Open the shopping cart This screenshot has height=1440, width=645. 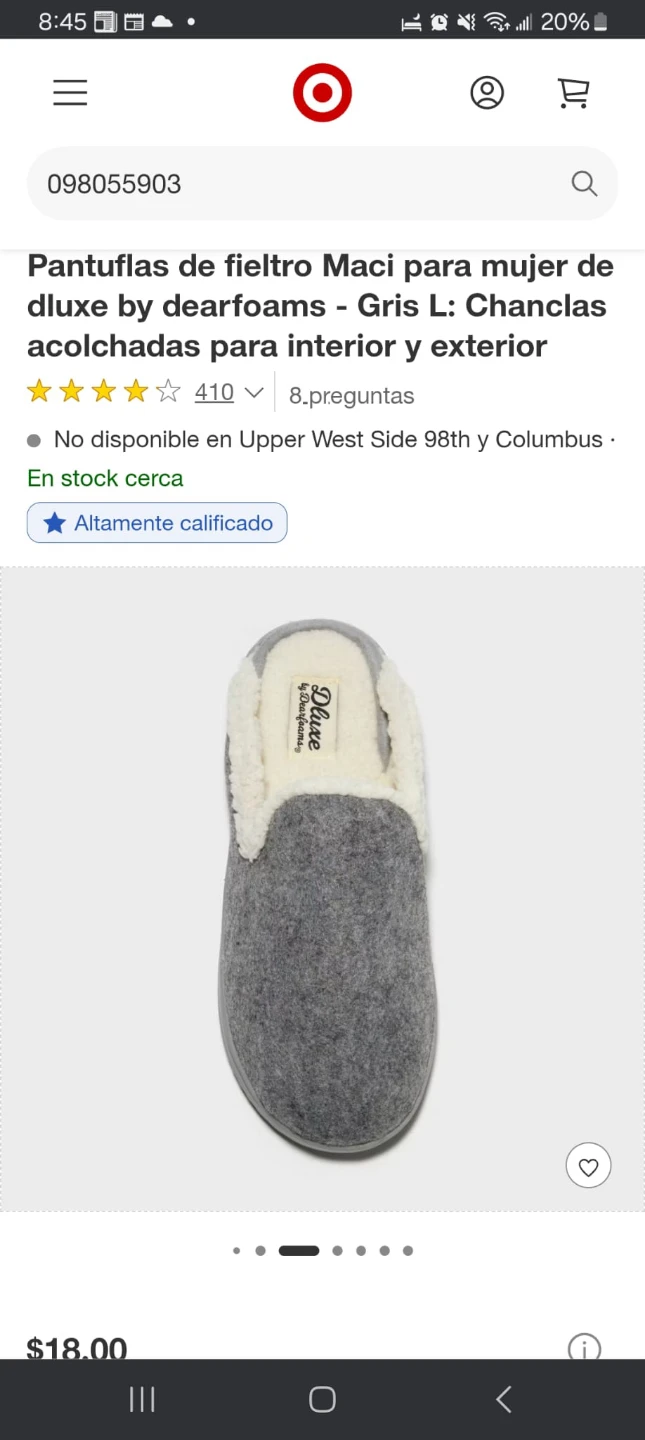573,93
